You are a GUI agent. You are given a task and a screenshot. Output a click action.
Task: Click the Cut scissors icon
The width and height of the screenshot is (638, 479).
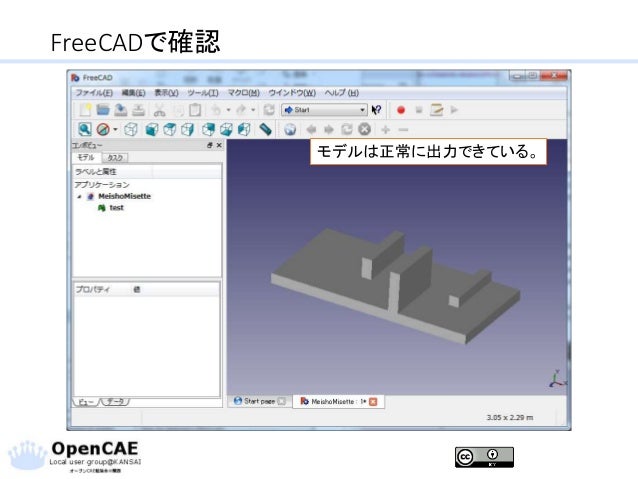pyautogui.click(x=159, y=110)
